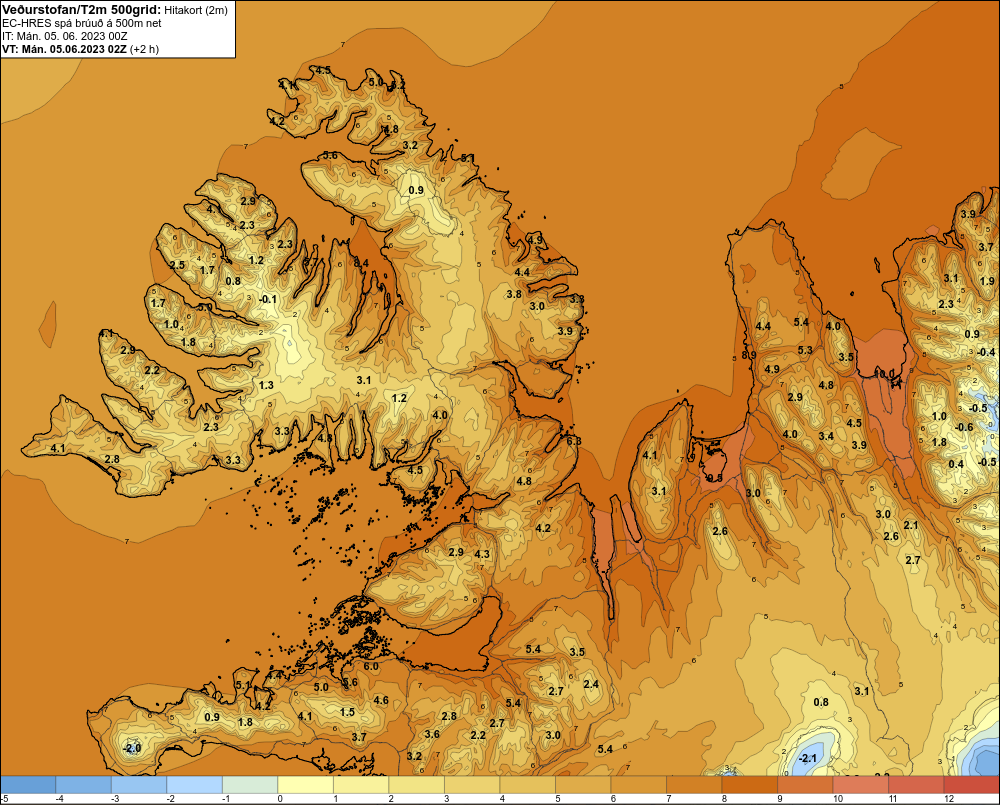1000x805 pixels.
Task: Click the temperature value '-2.0' on the map
Action: tap(131, 748)
